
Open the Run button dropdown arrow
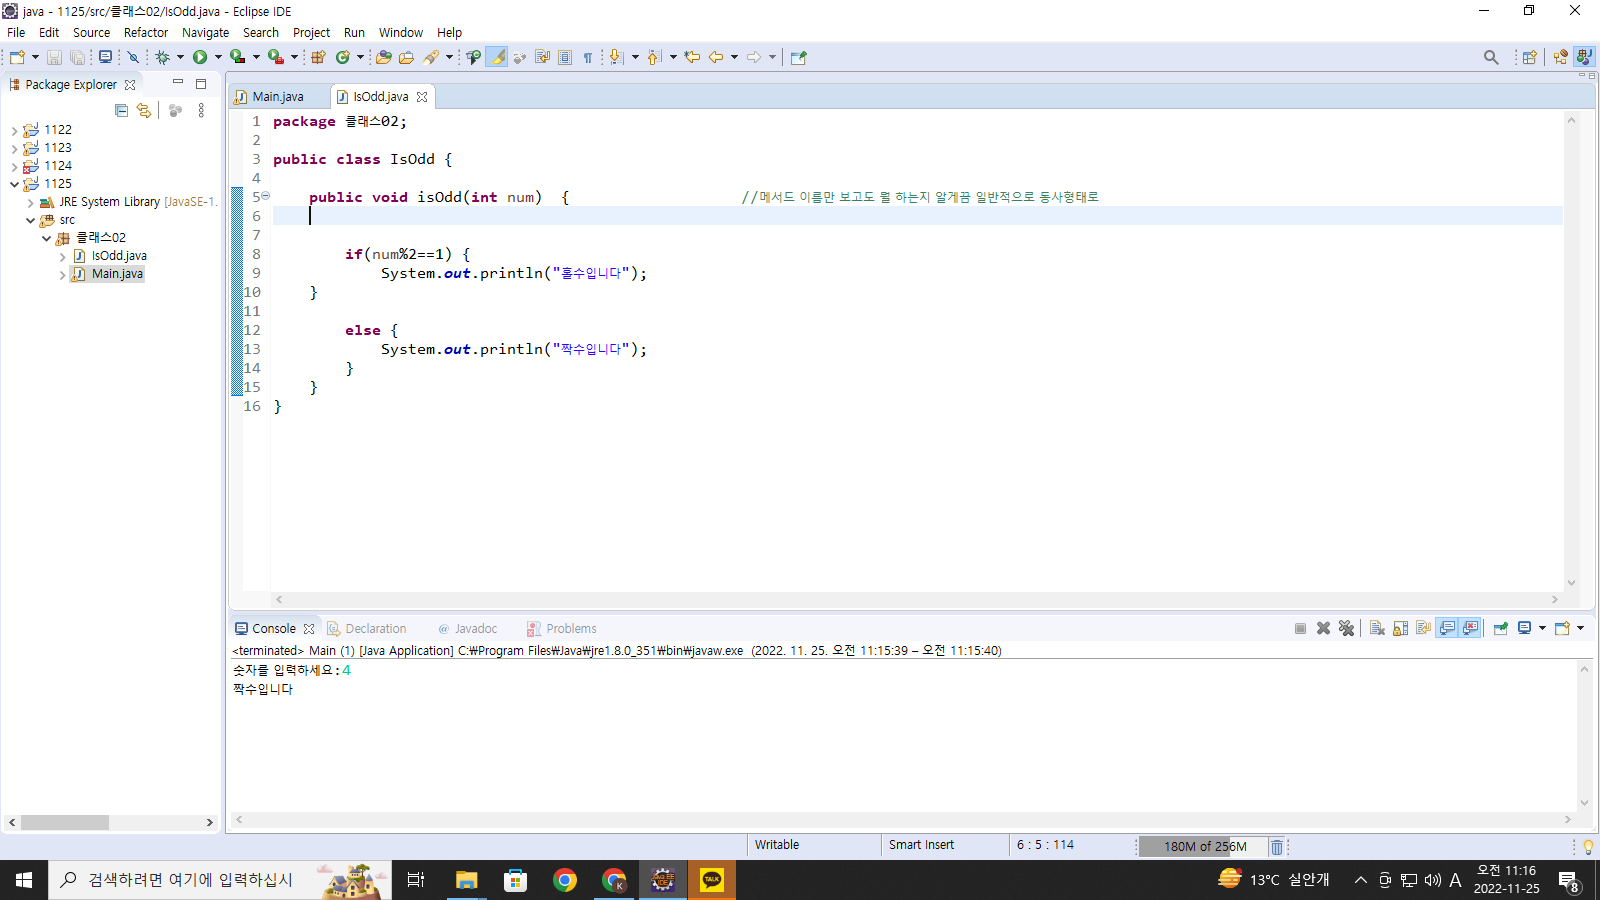[x=218, y=57]
